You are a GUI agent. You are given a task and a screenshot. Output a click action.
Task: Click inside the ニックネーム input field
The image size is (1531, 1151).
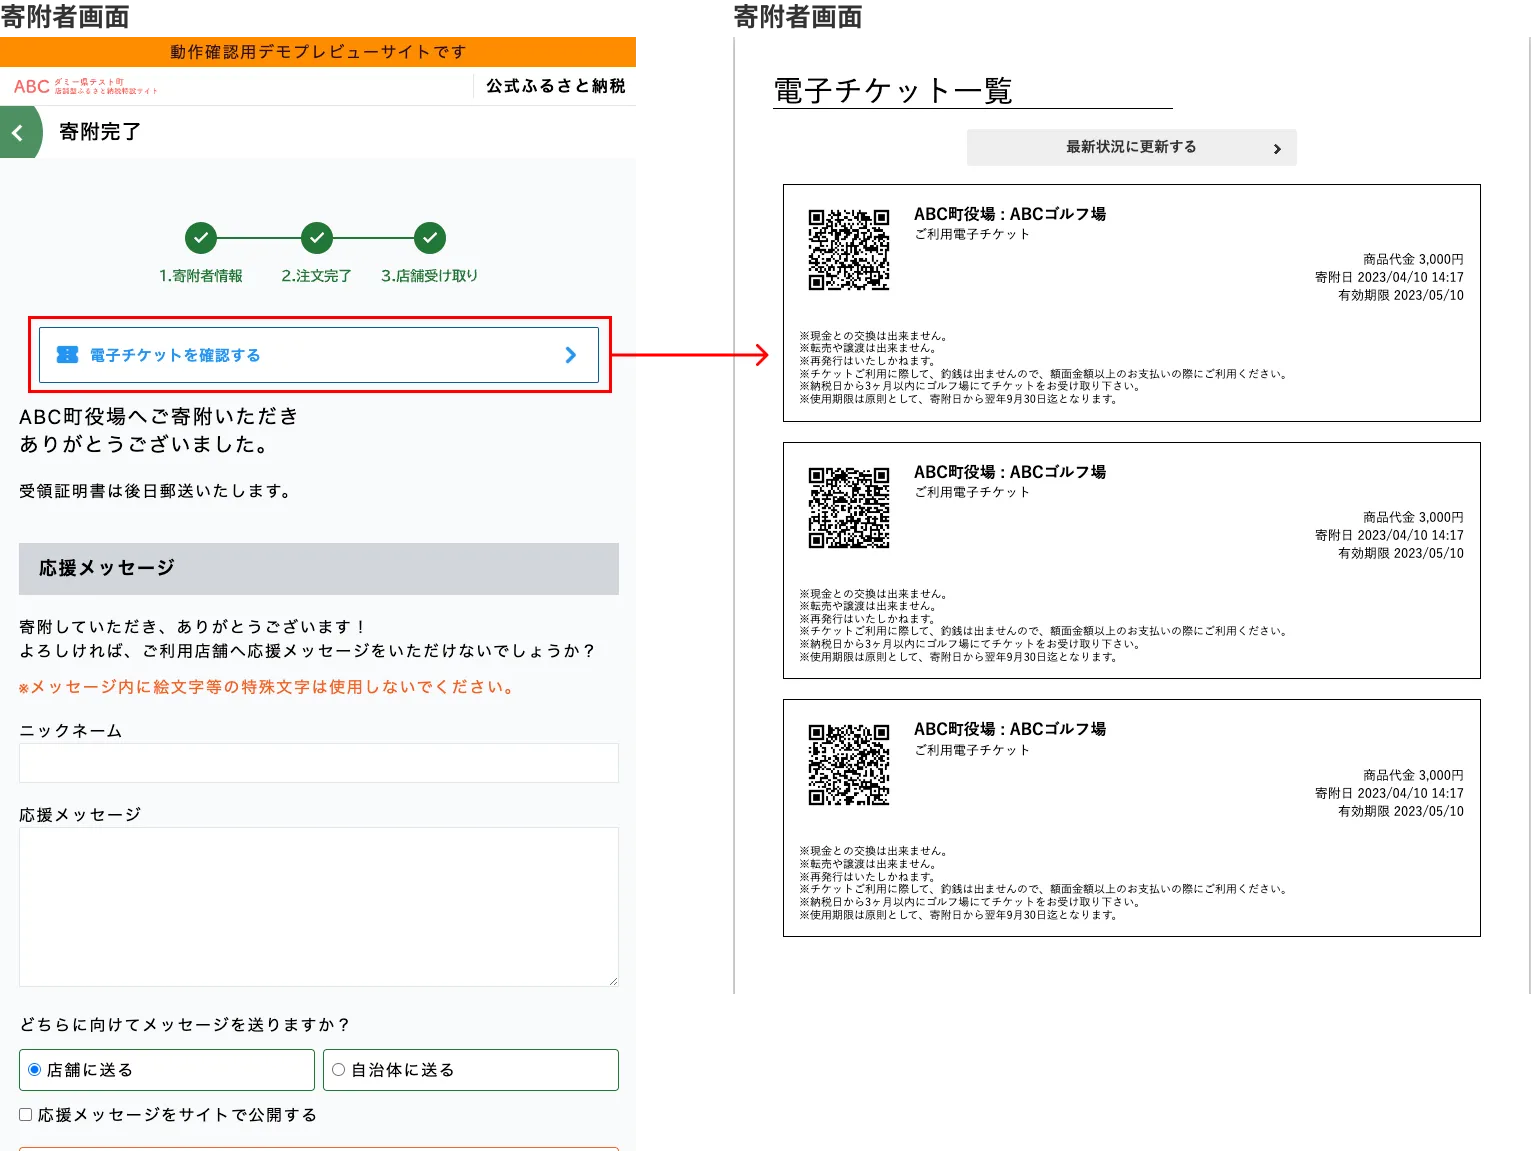click(x=318, y=762)
